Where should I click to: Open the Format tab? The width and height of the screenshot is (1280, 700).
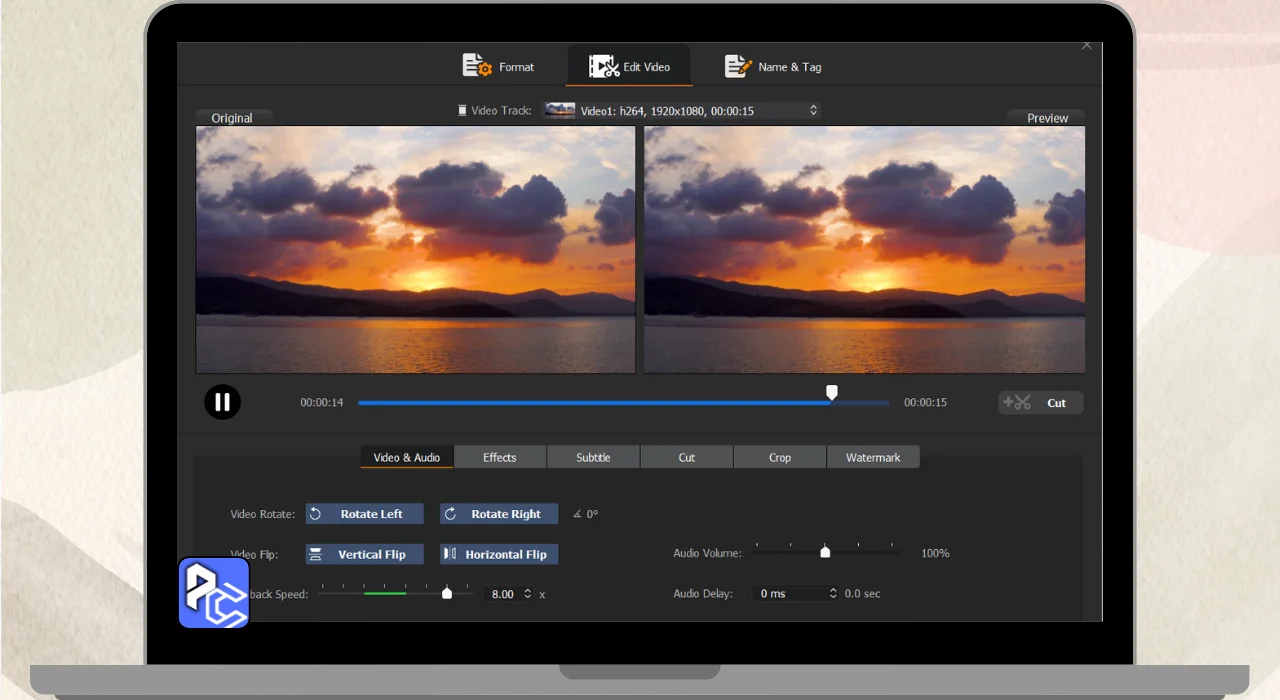coord(499,67)
